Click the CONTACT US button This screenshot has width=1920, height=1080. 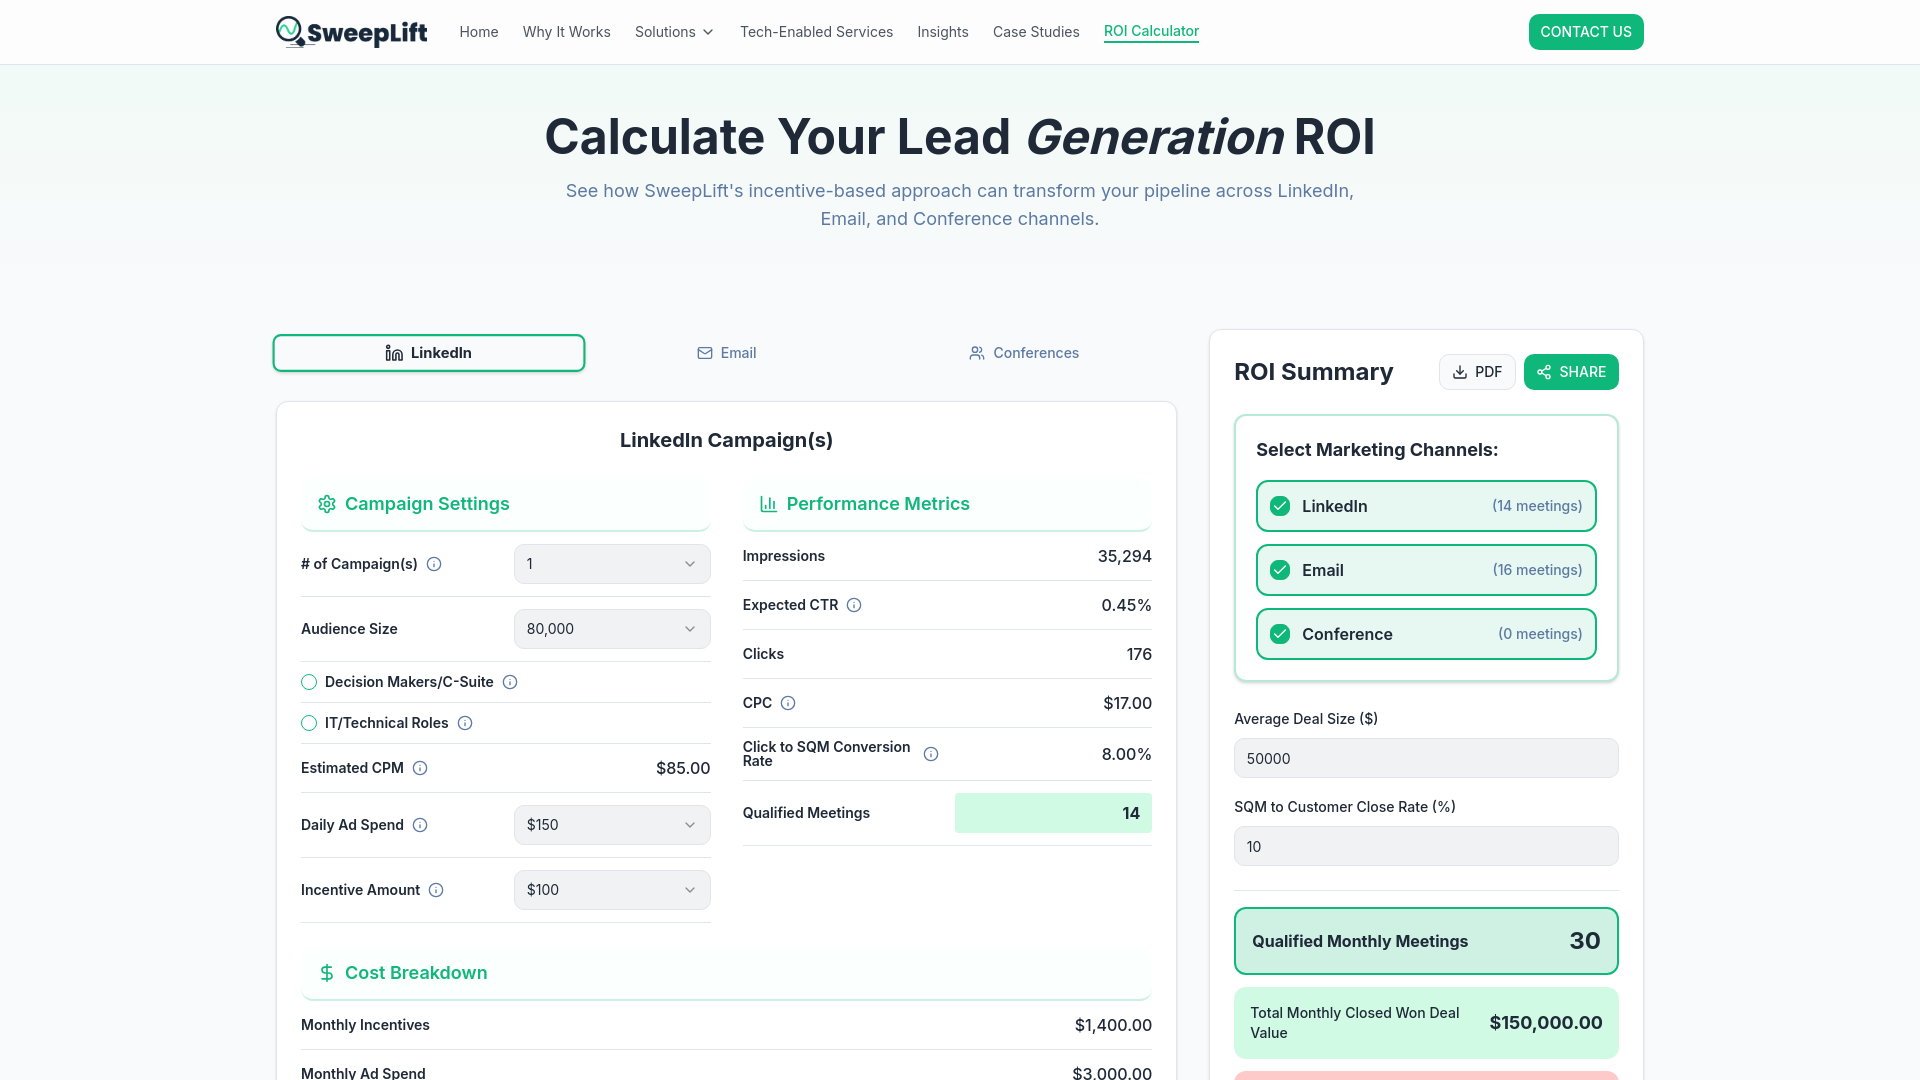pyautogui.click(x=1586, y=32)
